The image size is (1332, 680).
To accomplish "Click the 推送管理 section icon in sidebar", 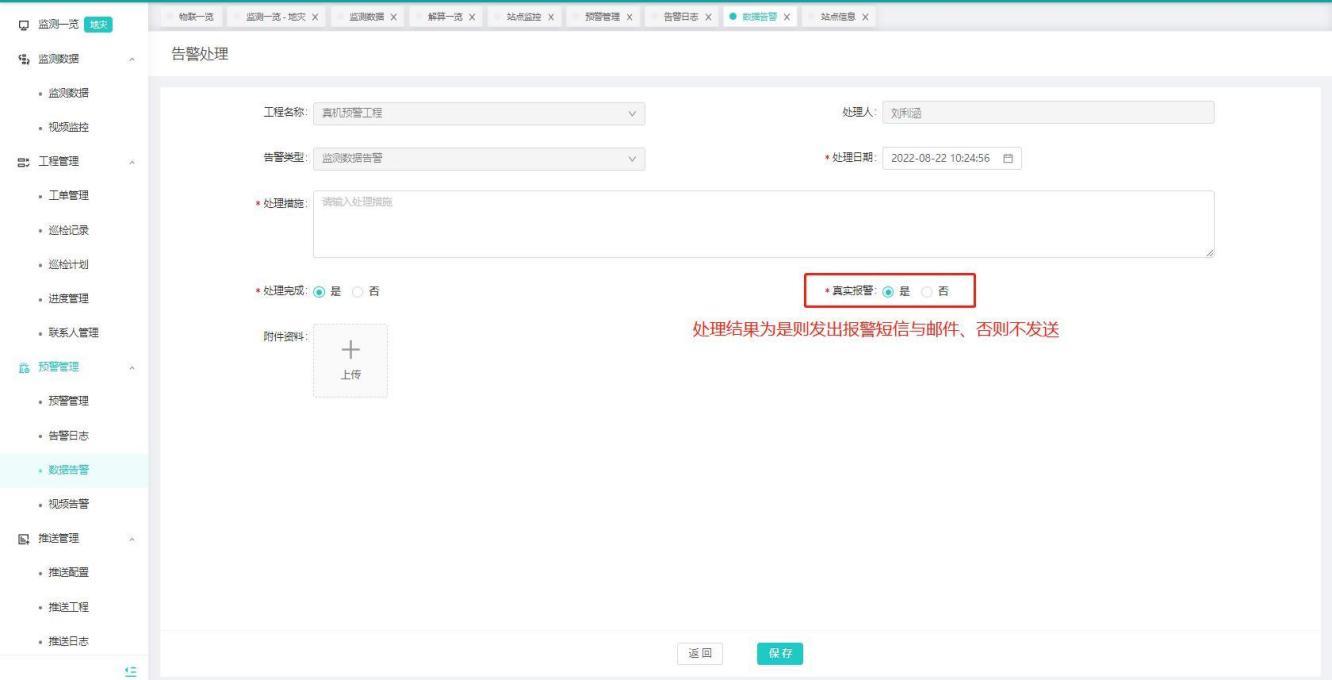I will point(23,539).
